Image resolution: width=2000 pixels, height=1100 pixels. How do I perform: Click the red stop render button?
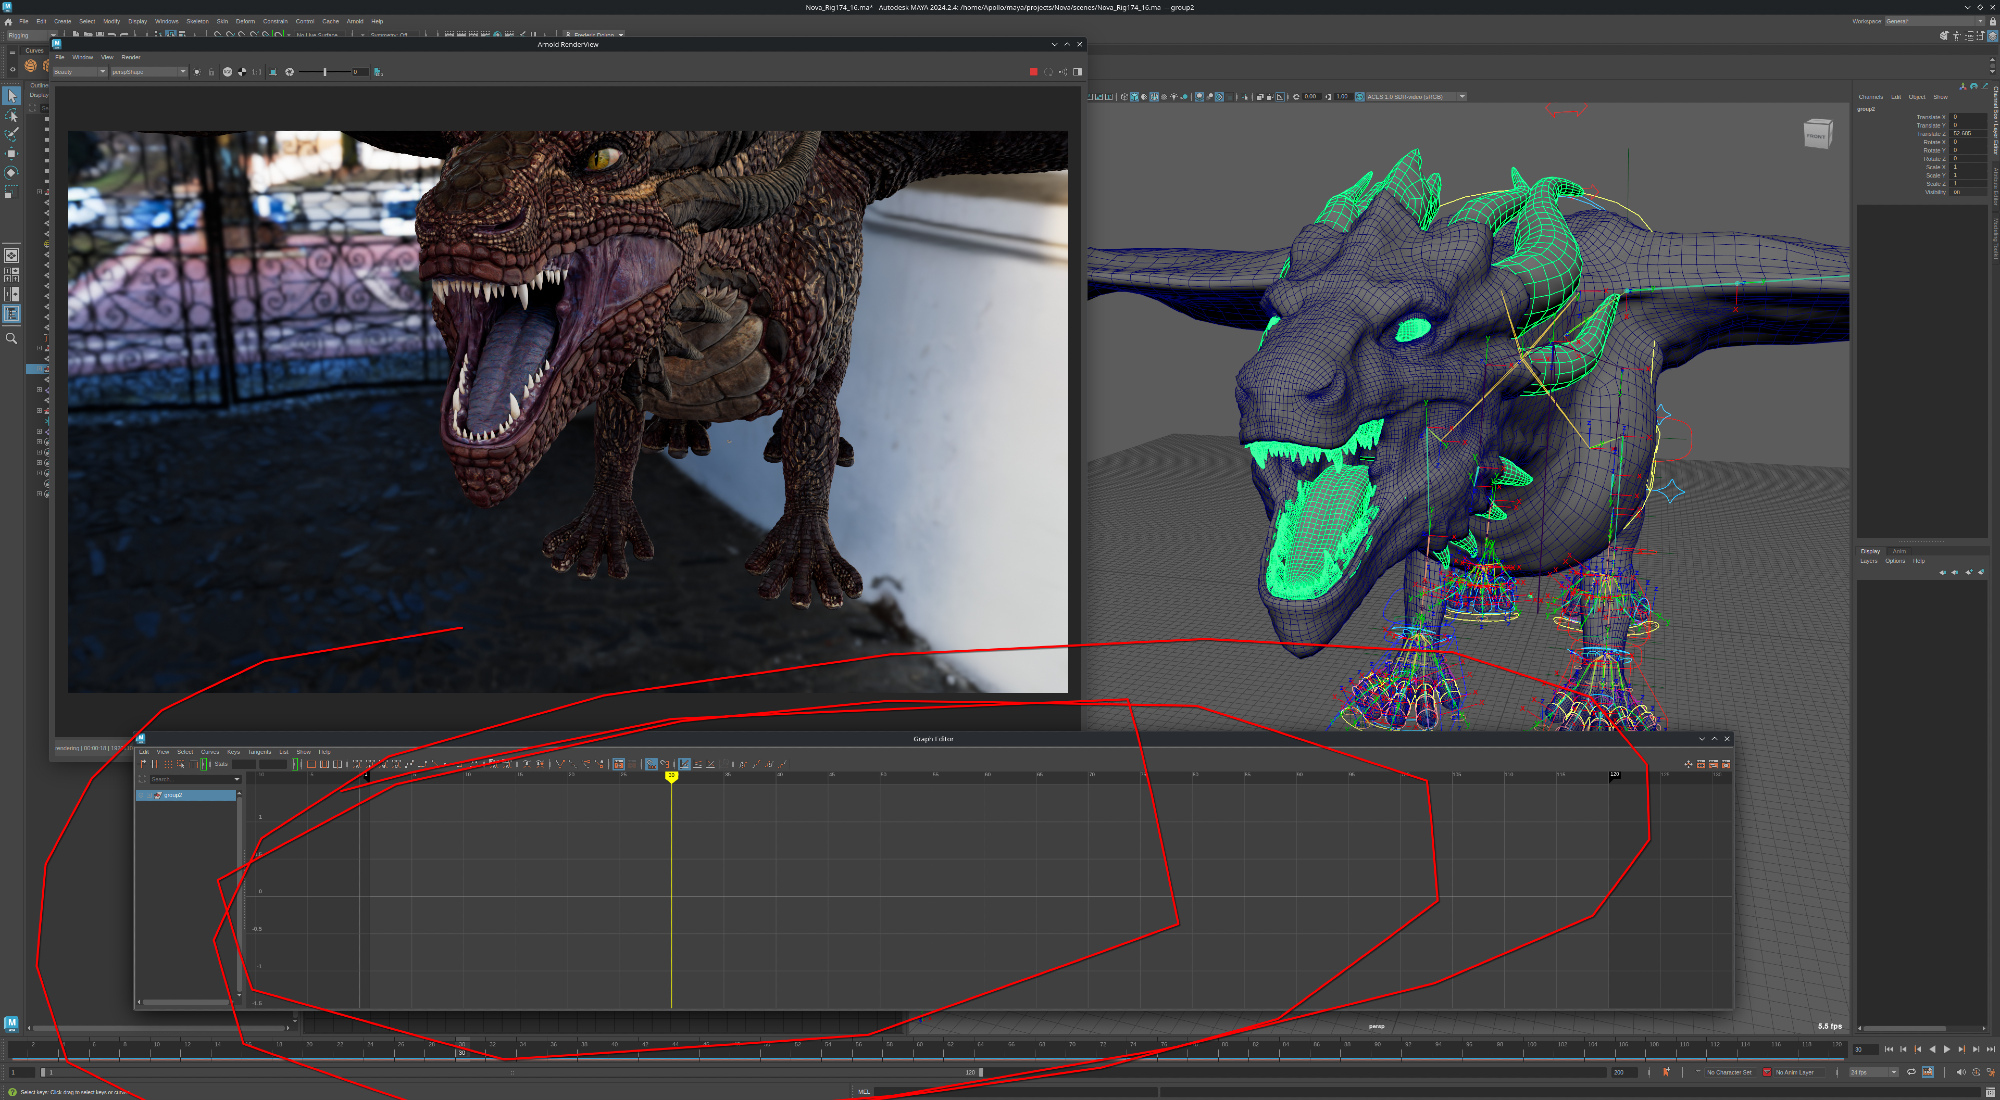coord(1033,72)
